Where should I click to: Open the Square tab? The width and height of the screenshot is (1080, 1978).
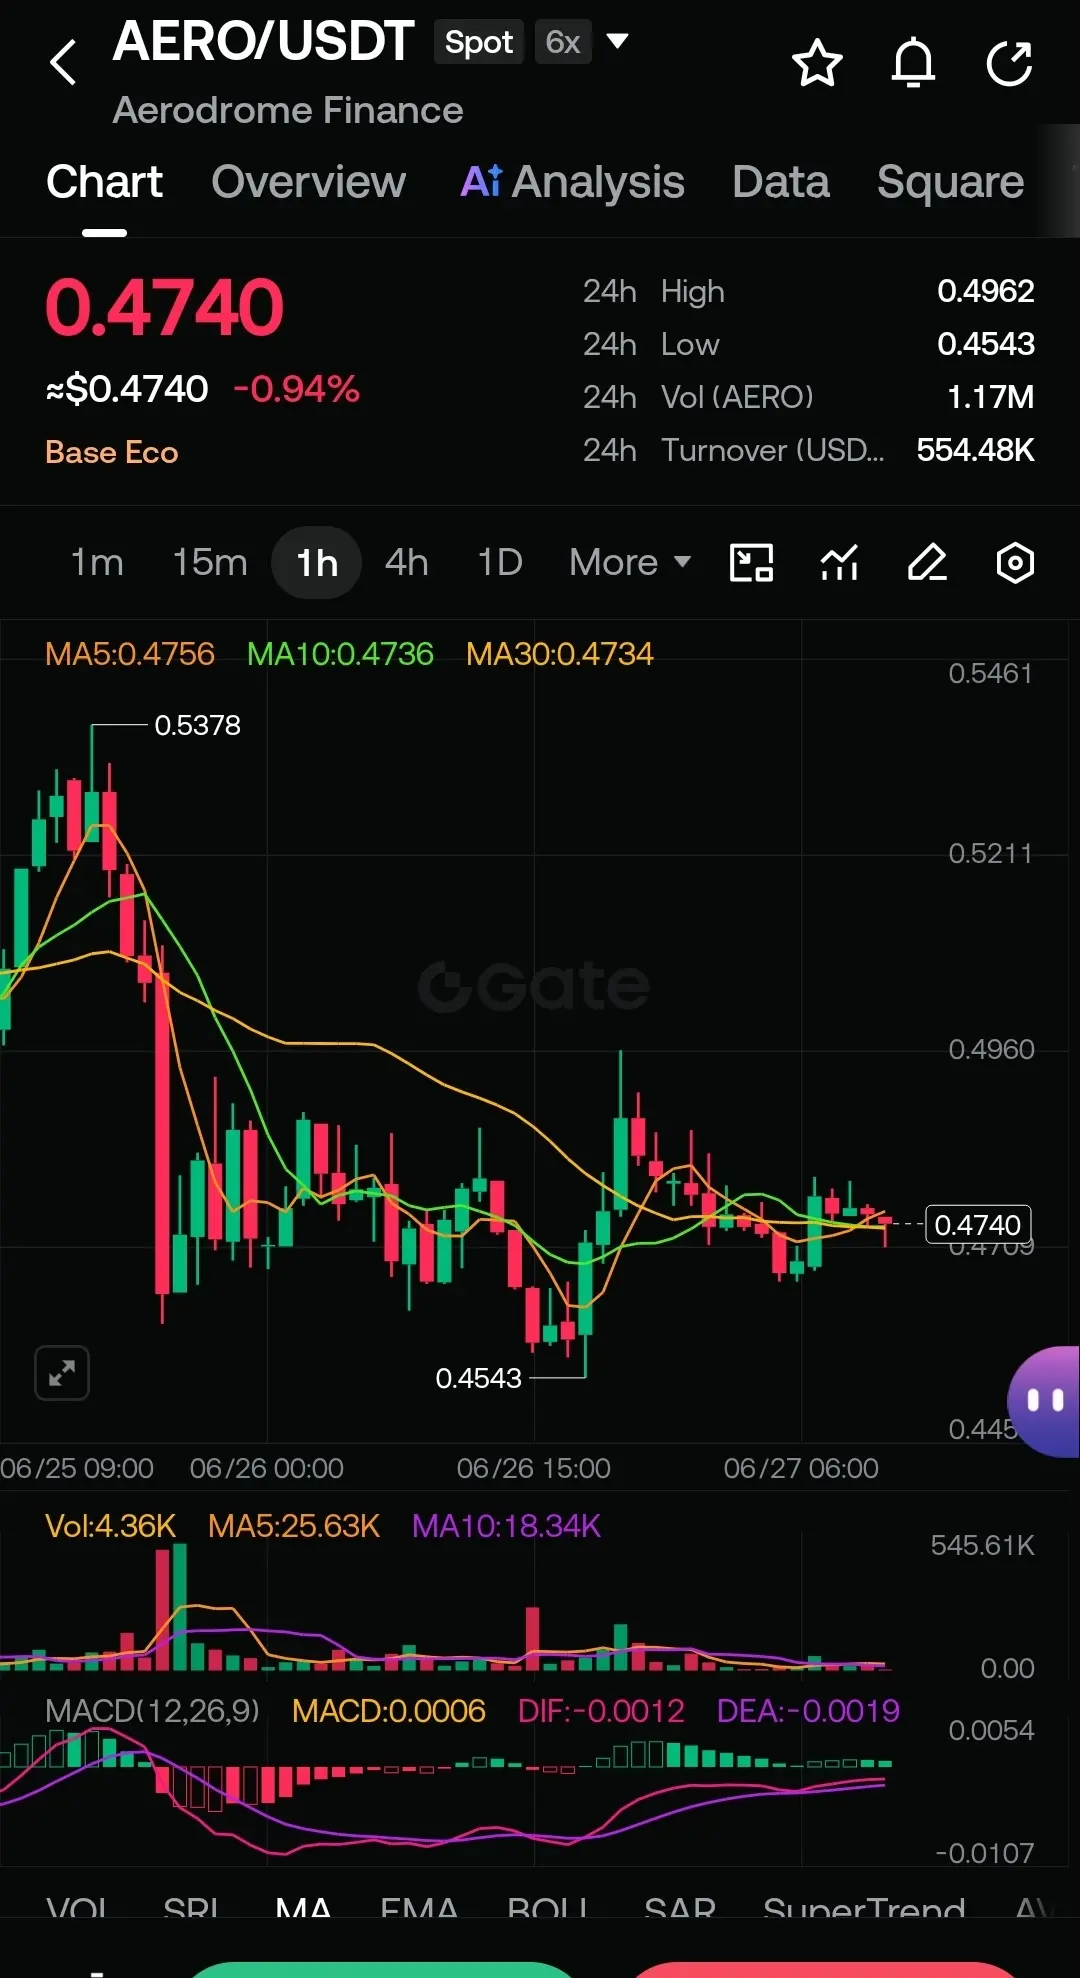pos(950,182)
